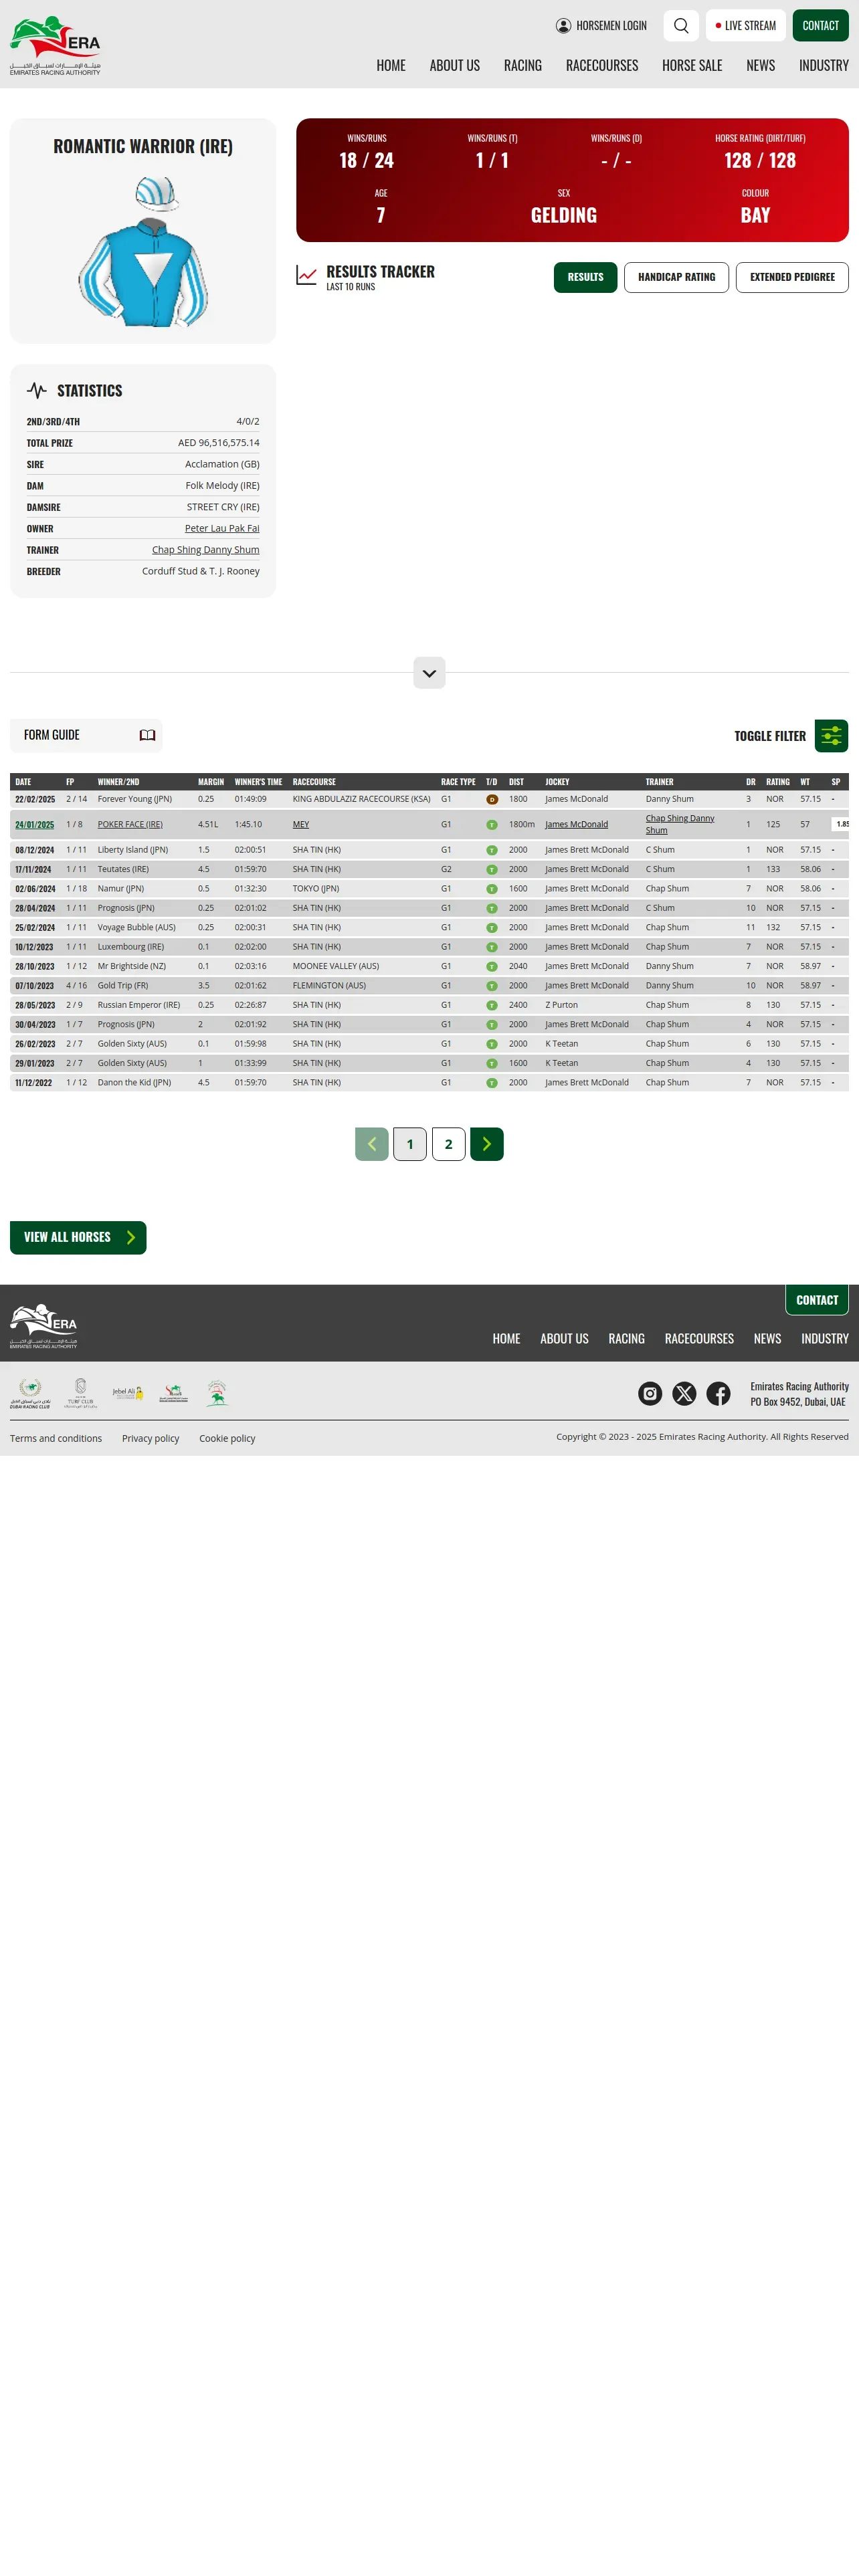The width and height of the screenshot is (859, 2576).
Task: Click Z Purton jockey cell
Action: [562, 1005]
